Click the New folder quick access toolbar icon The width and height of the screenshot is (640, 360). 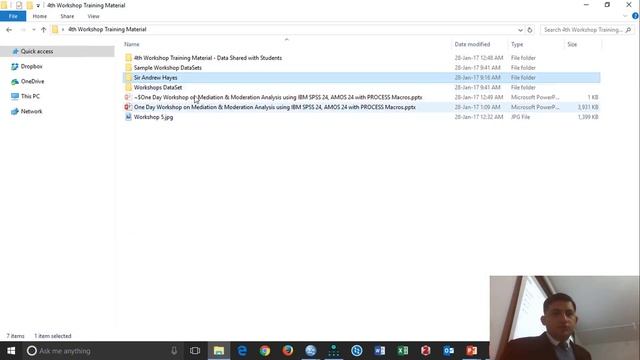coord(29,5)
